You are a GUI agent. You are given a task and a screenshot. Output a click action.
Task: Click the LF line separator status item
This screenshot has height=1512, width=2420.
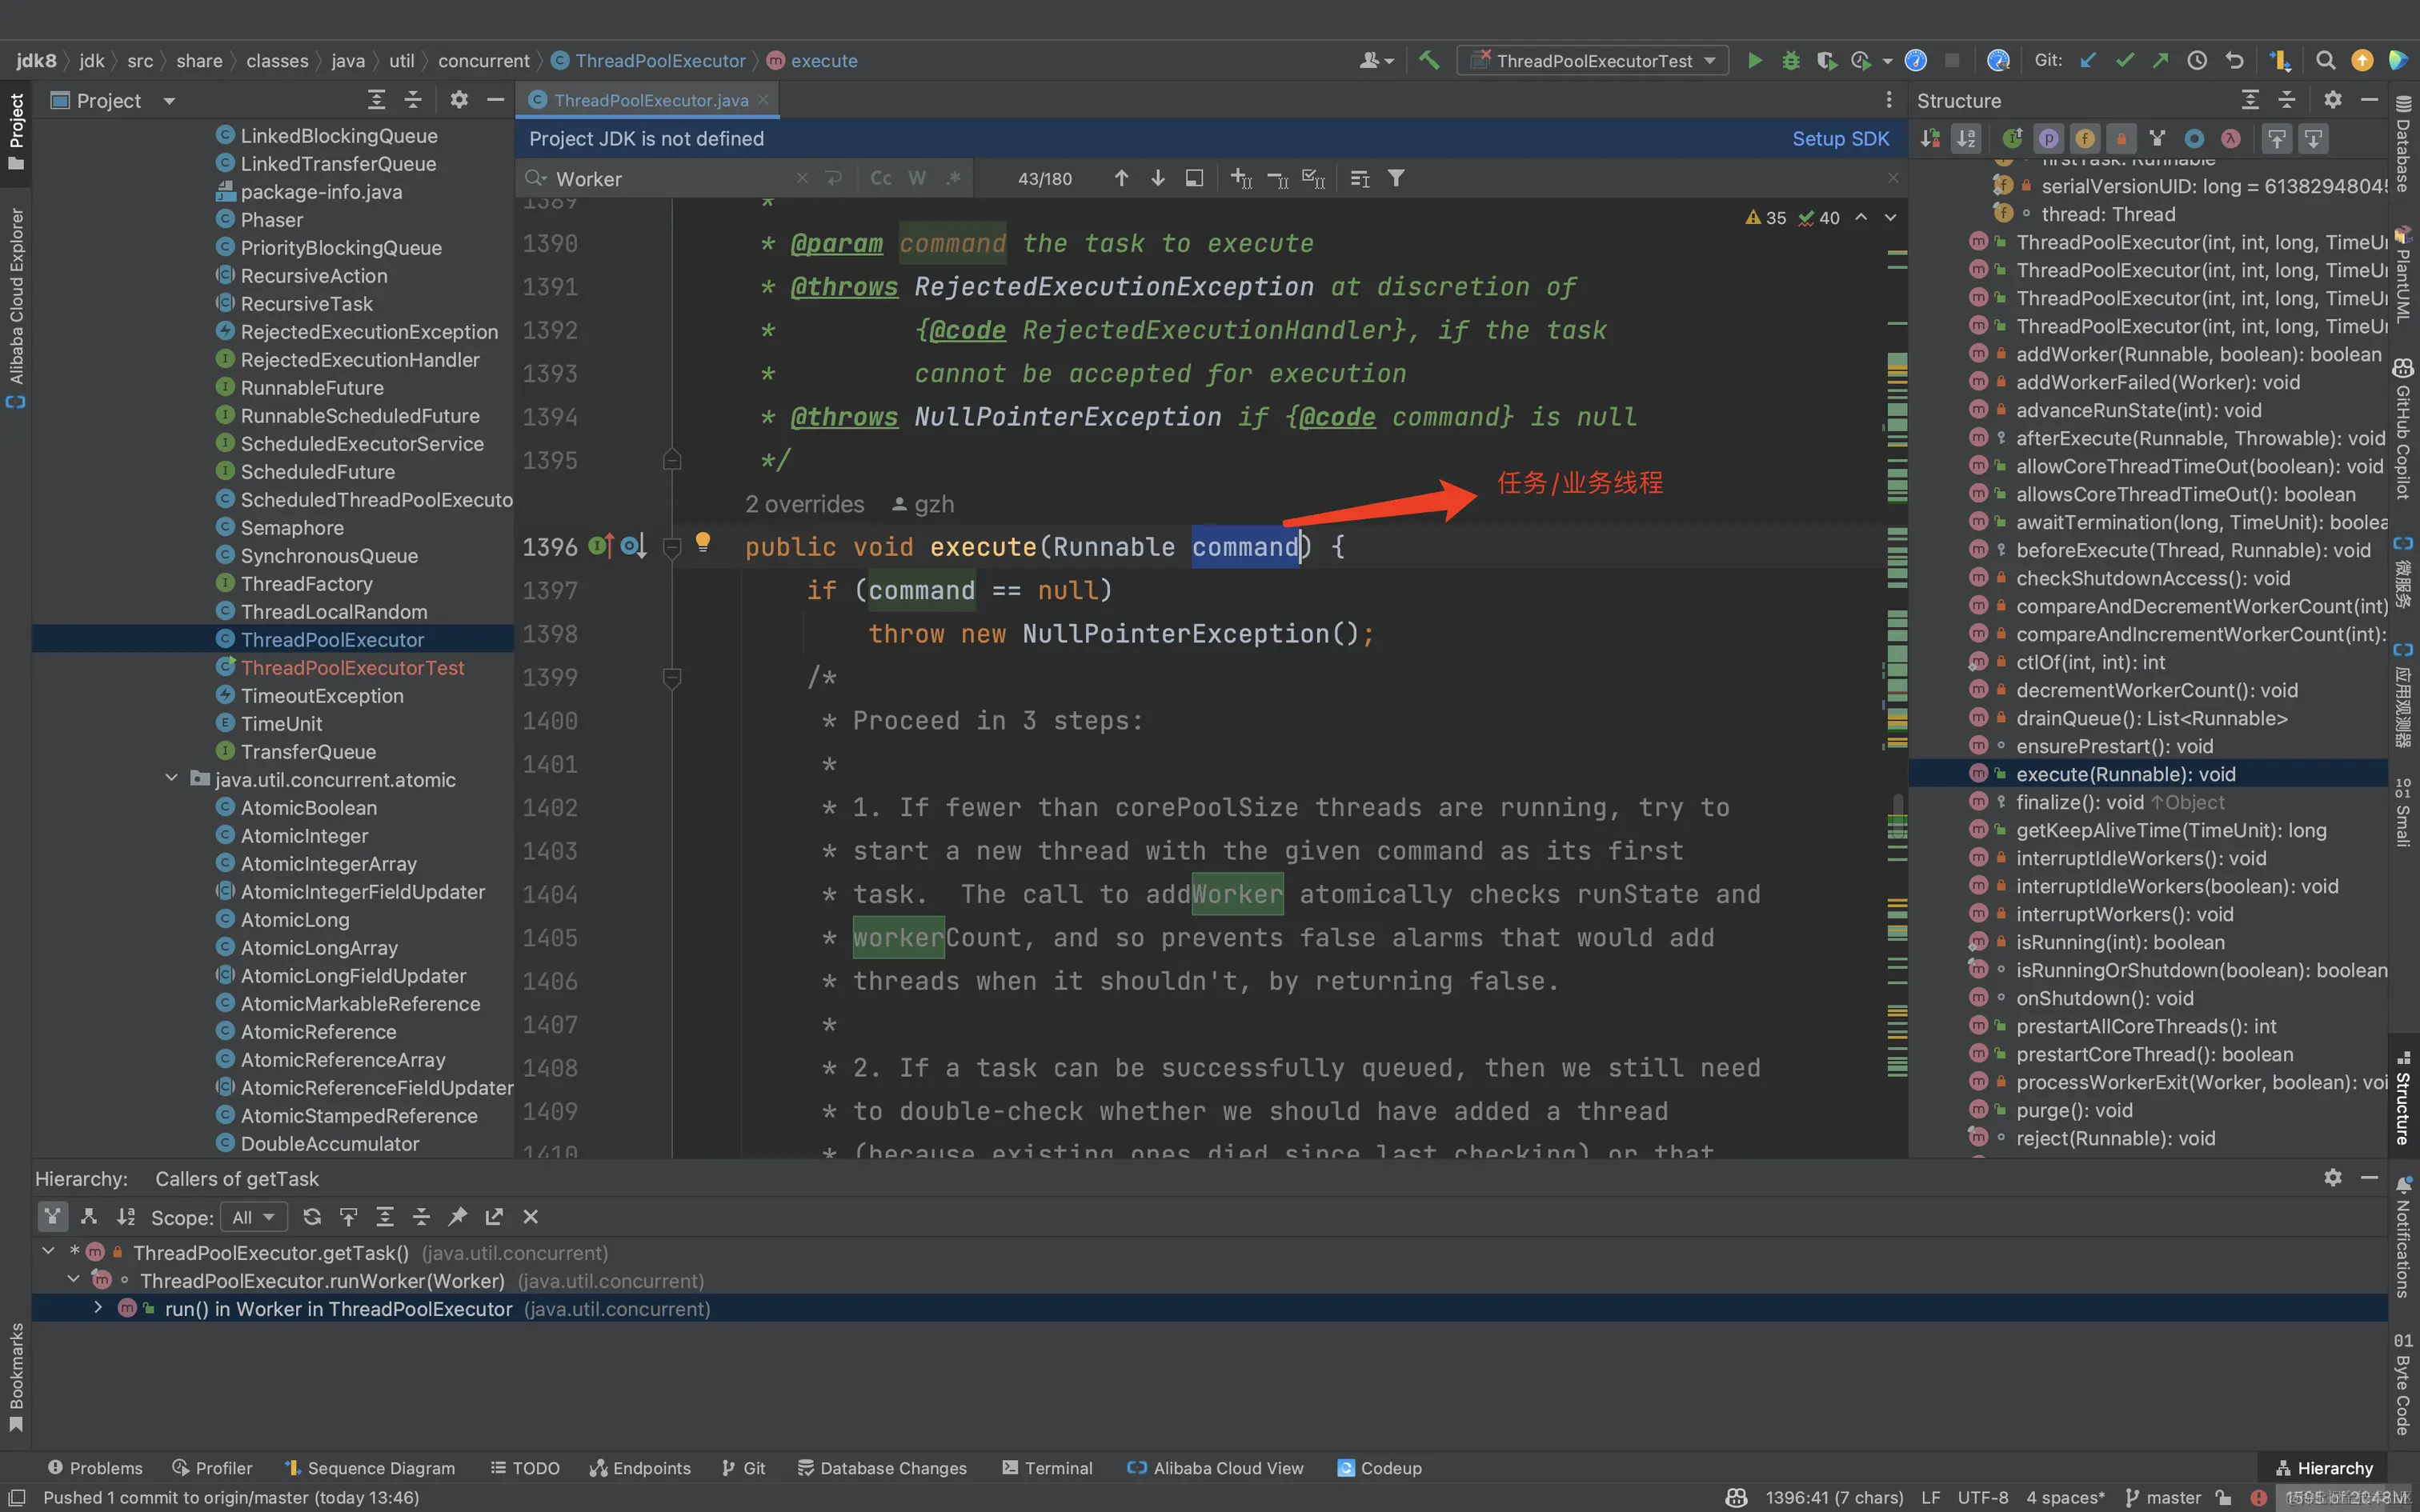[x=1930, y=1497]
